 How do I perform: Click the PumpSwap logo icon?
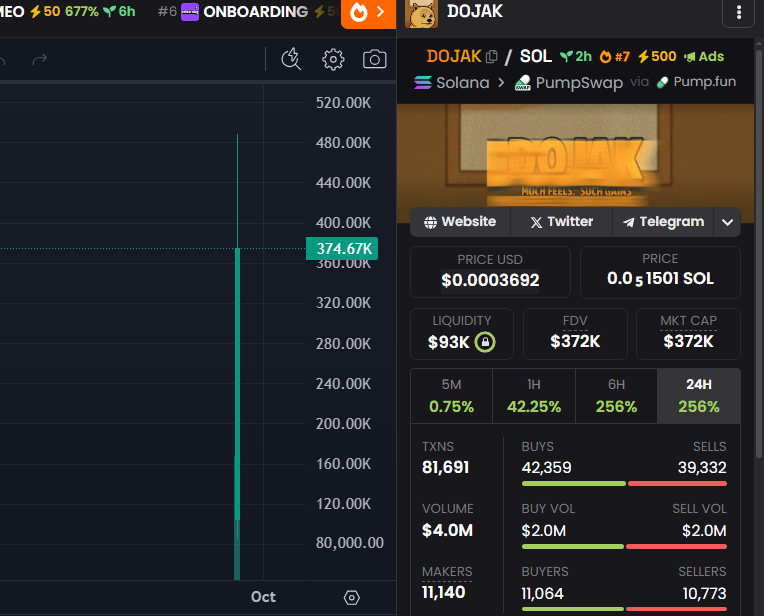point(523,83)
